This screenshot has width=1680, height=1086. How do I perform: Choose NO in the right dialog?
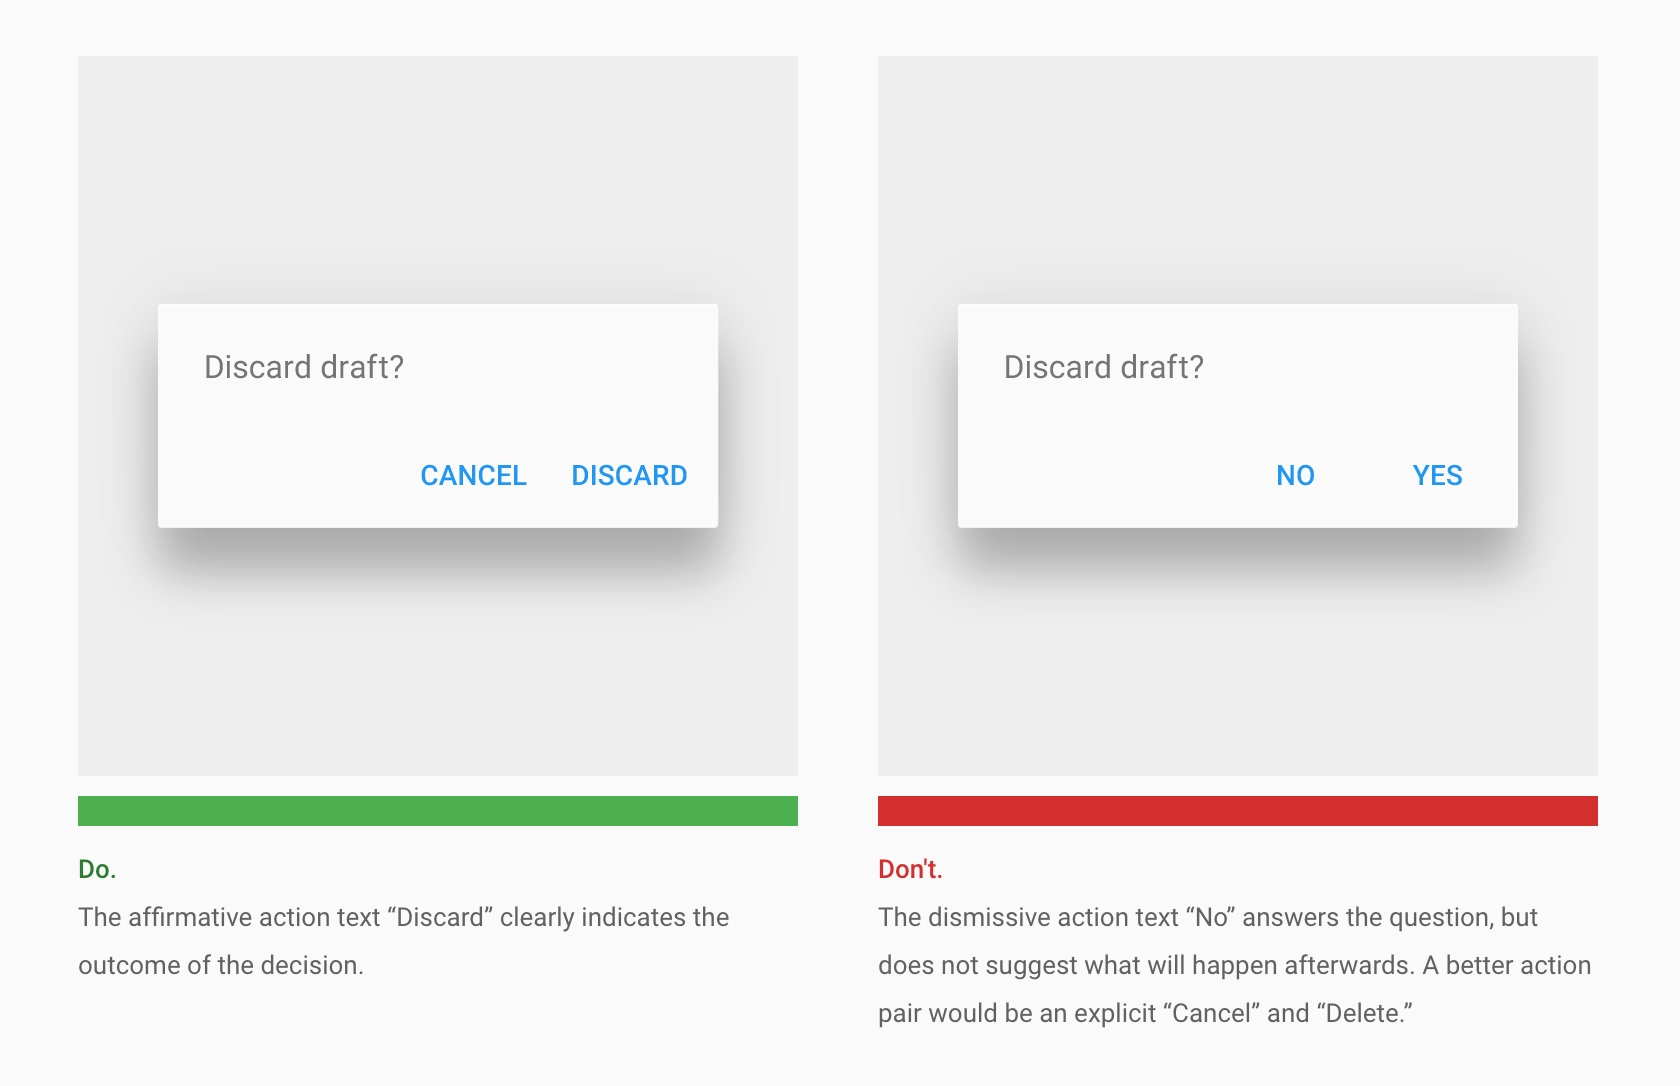pos(1295,475)
